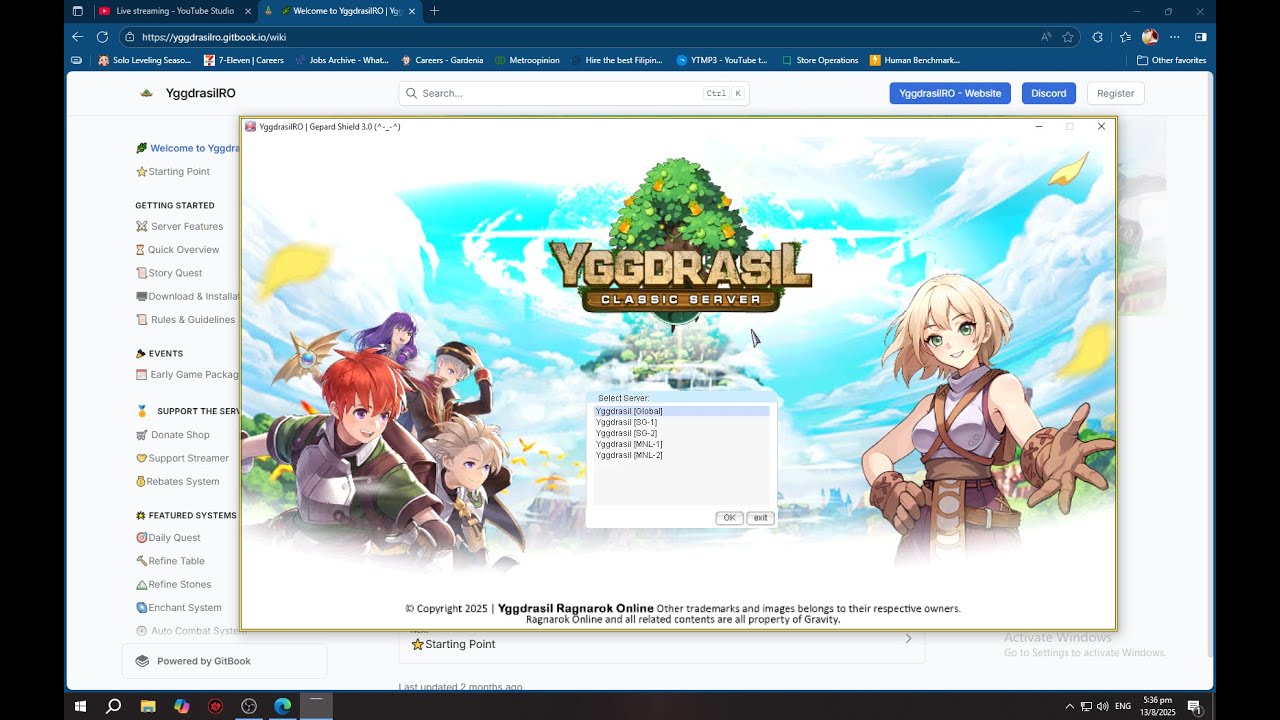Screen dimensions: 1280x720
Task: Click YggdrasilRO logo in wiki header
Action: coord(187,93)
